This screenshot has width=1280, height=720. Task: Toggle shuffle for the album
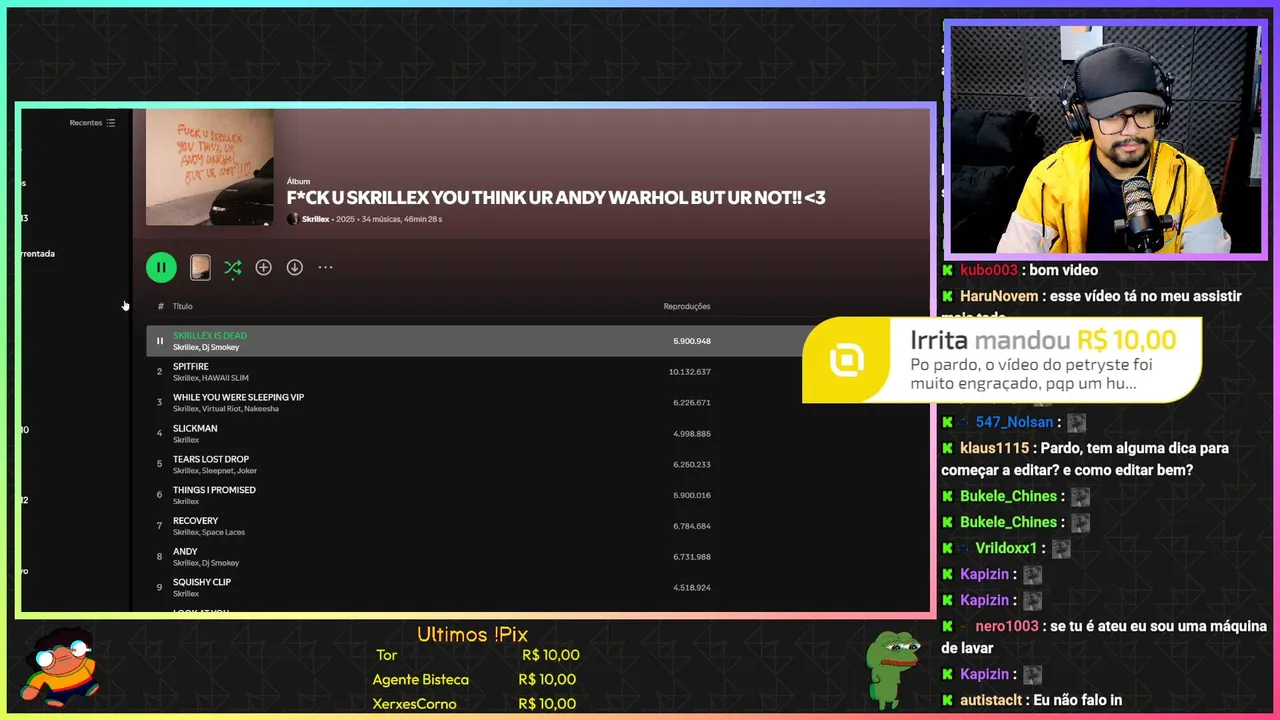pos(232,267)
